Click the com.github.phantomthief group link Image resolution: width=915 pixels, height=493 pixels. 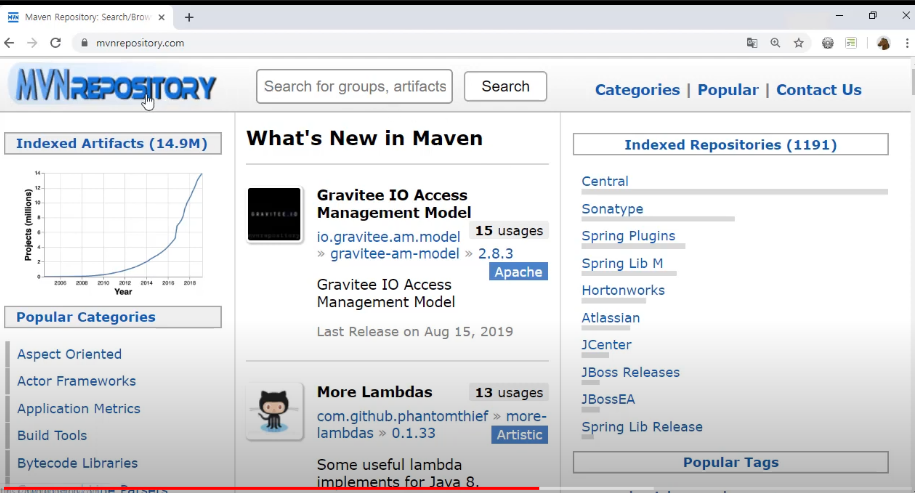pos(403,416)
